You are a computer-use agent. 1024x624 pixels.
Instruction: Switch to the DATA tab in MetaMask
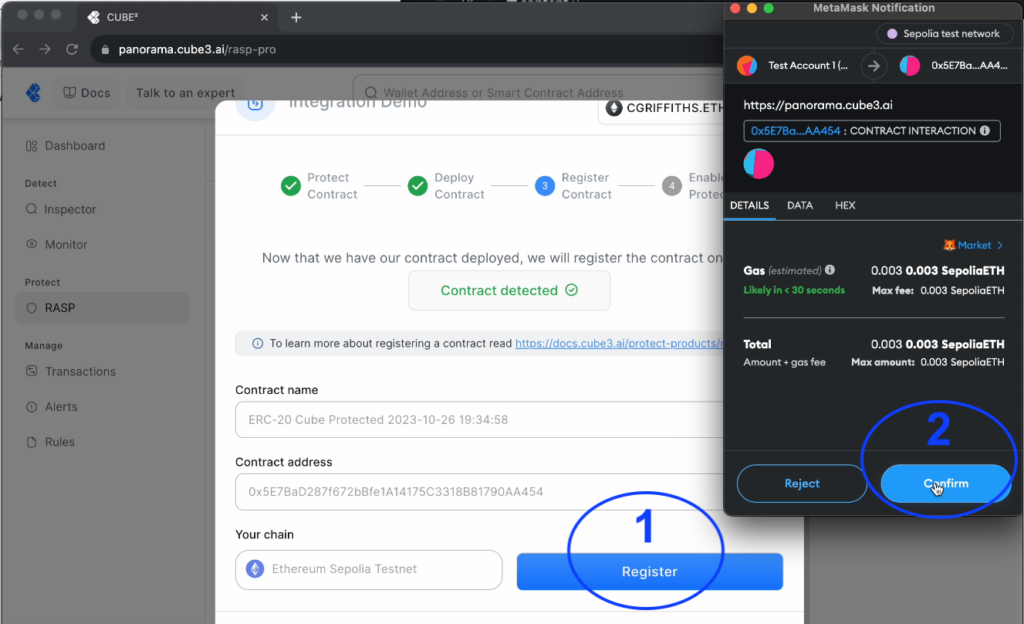click(800, 206)
